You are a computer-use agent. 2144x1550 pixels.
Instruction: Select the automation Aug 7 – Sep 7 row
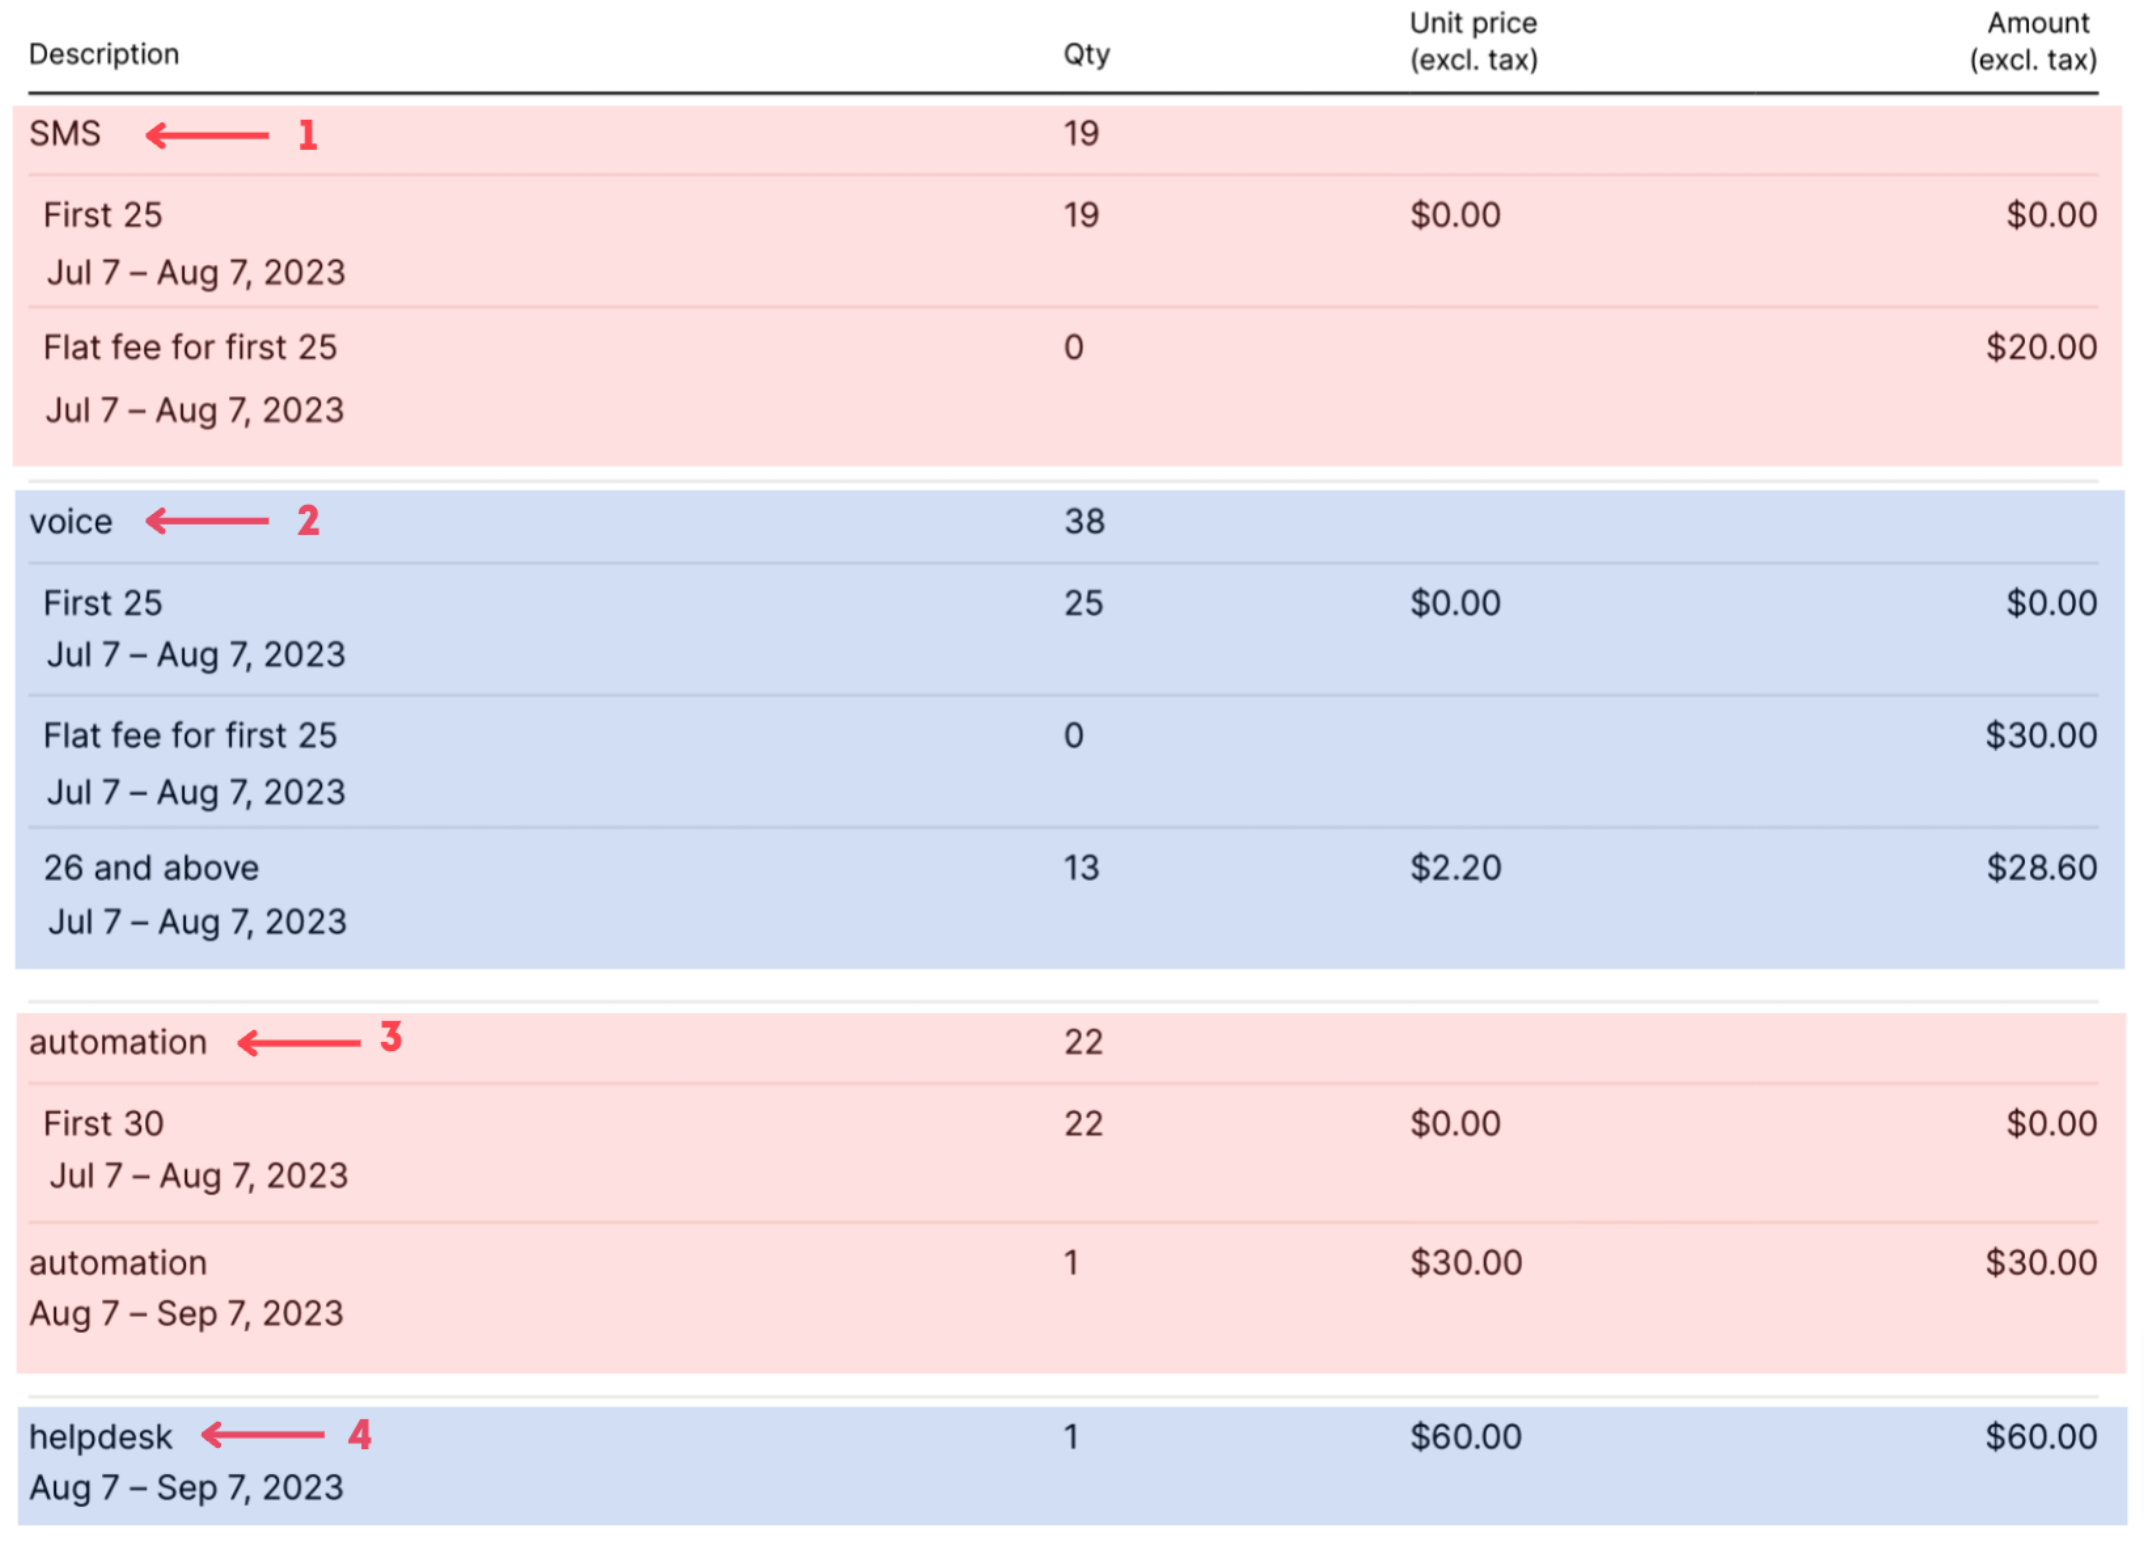click(1063, 1289)
